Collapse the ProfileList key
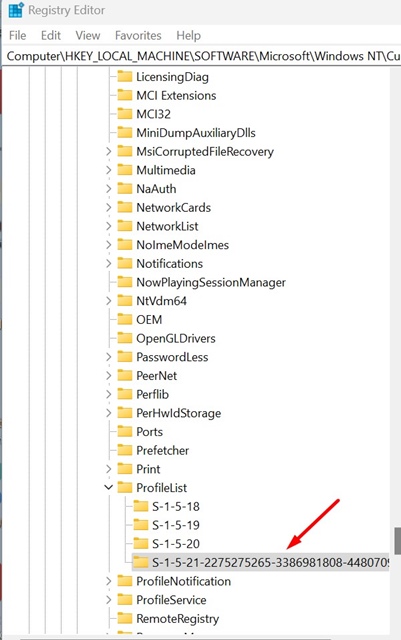 [109, 487]
